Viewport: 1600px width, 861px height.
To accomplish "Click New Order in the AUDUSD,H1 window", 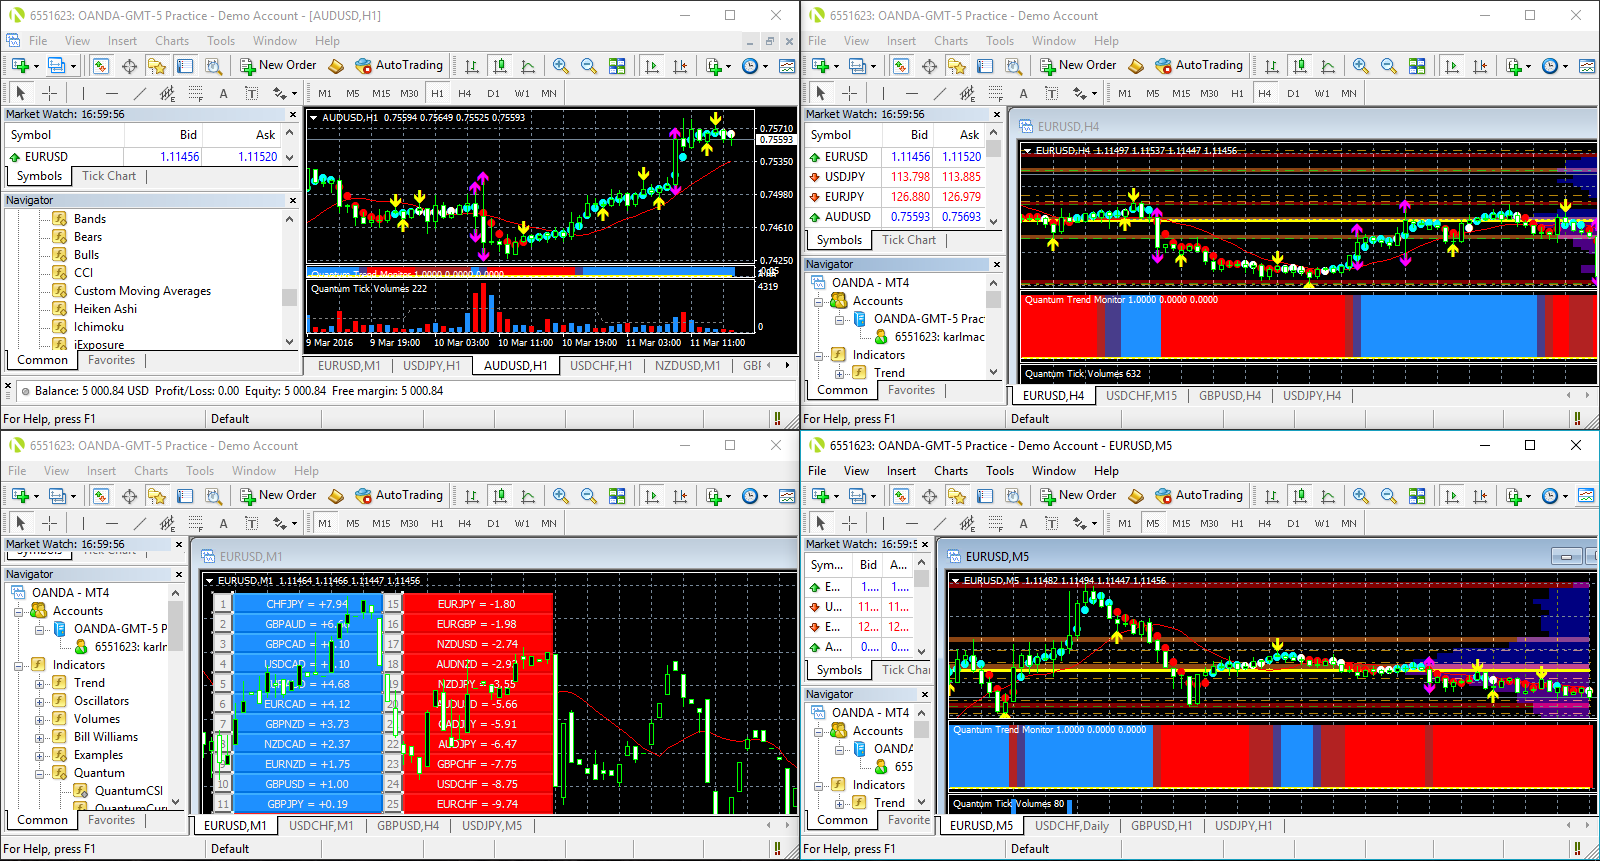I will pos(278,65).
